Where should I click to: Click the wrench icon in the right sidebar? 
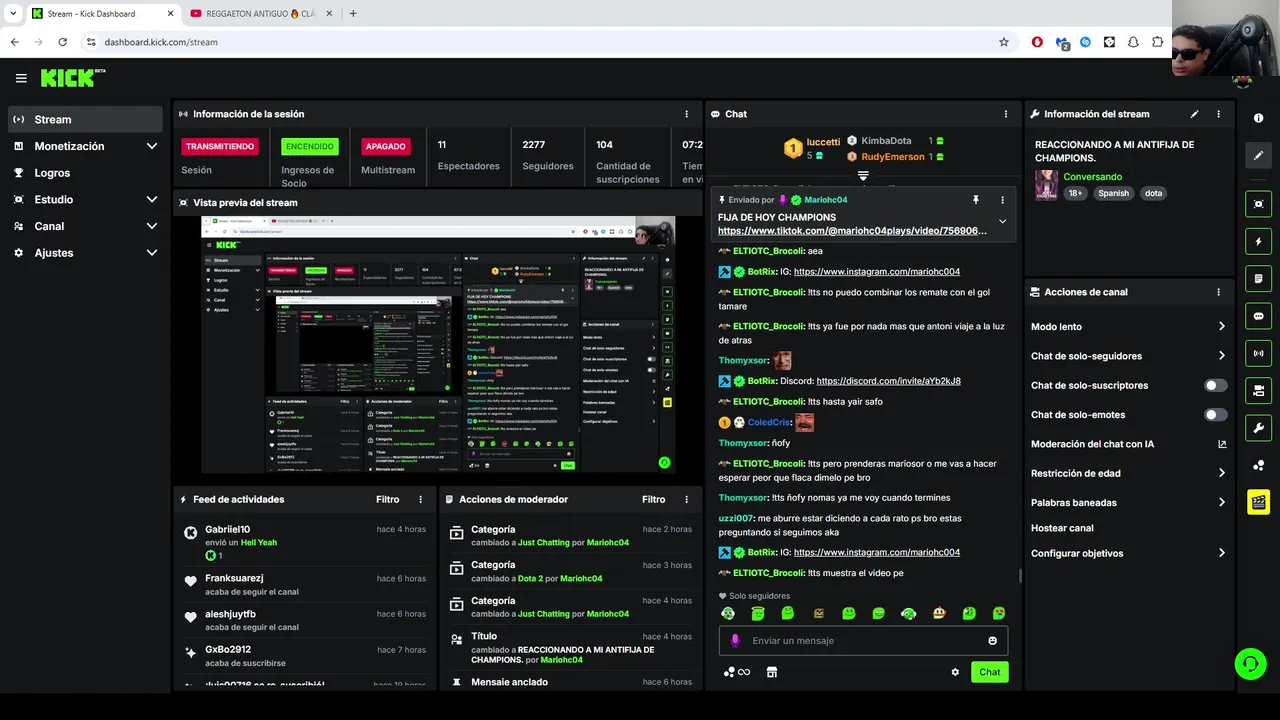coord(1258,428)
